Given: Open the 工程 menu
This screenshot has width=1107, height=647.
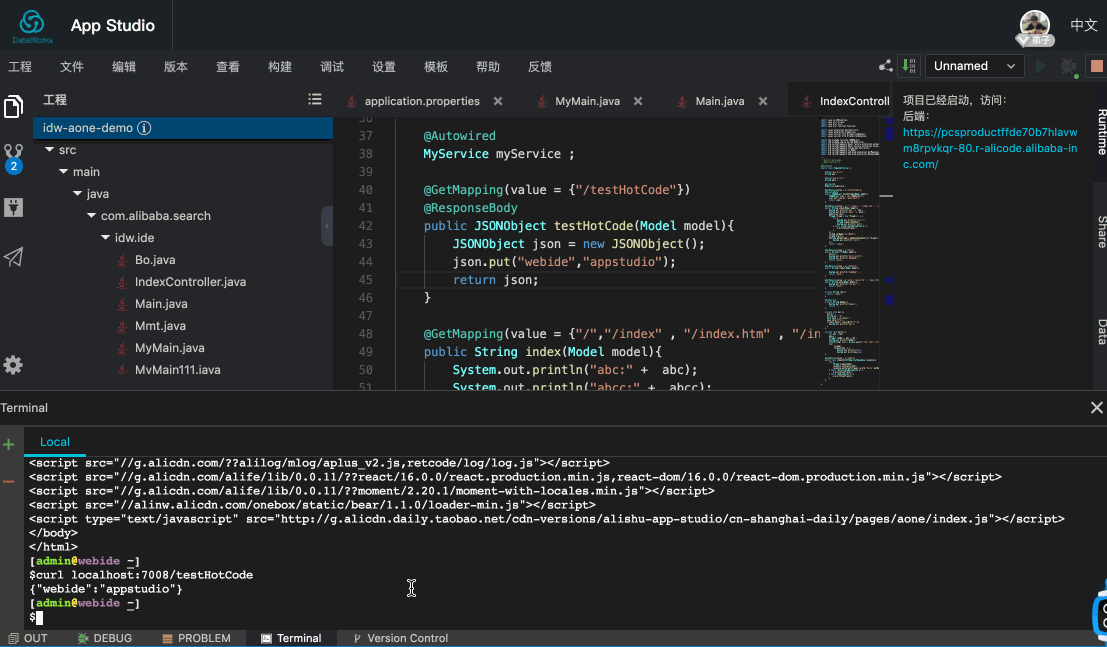Looking at the screenshot, I should 20,66.
